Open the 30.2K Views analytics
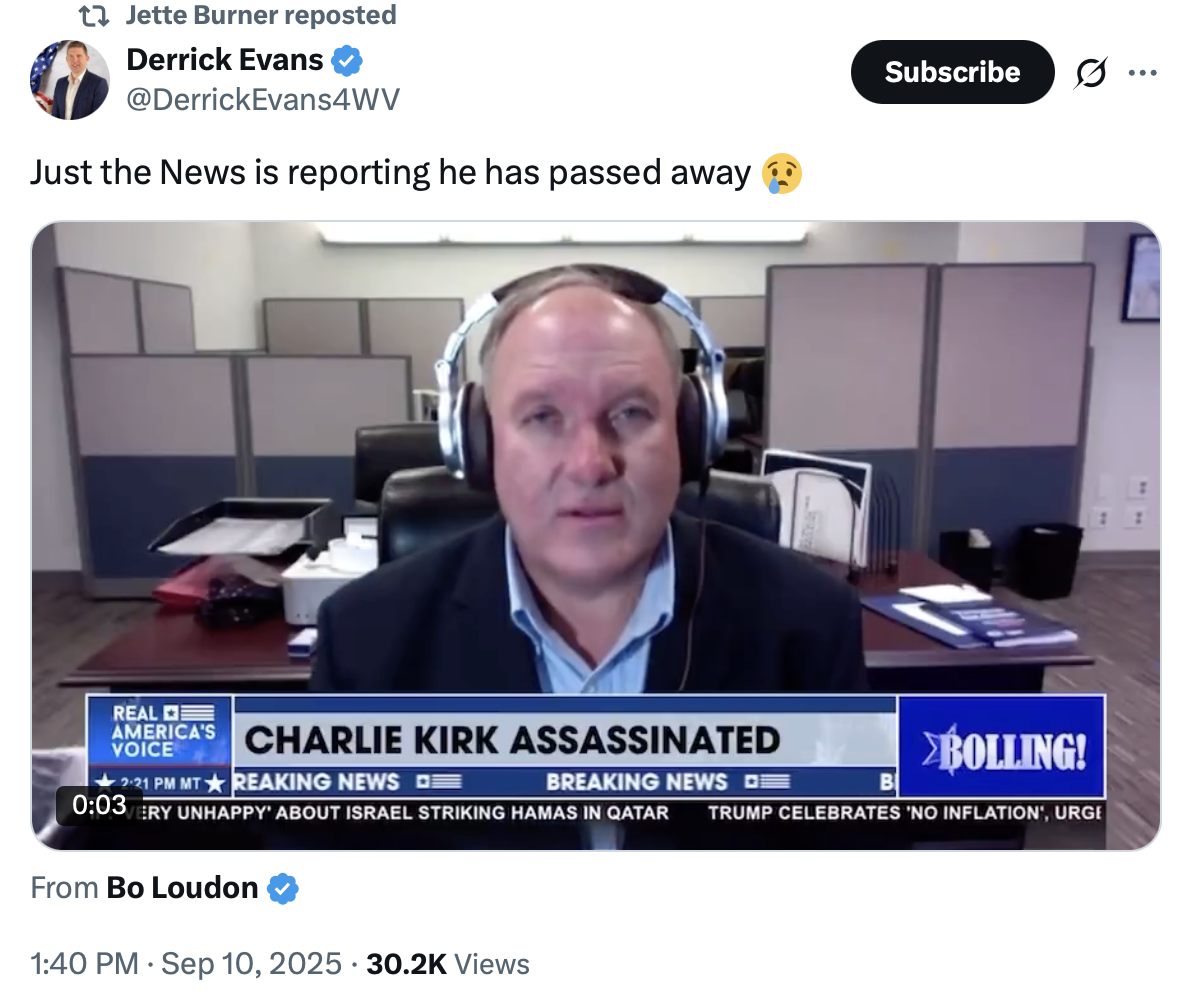Viewport: 1192px width, 1002px height. pos(448,963)
